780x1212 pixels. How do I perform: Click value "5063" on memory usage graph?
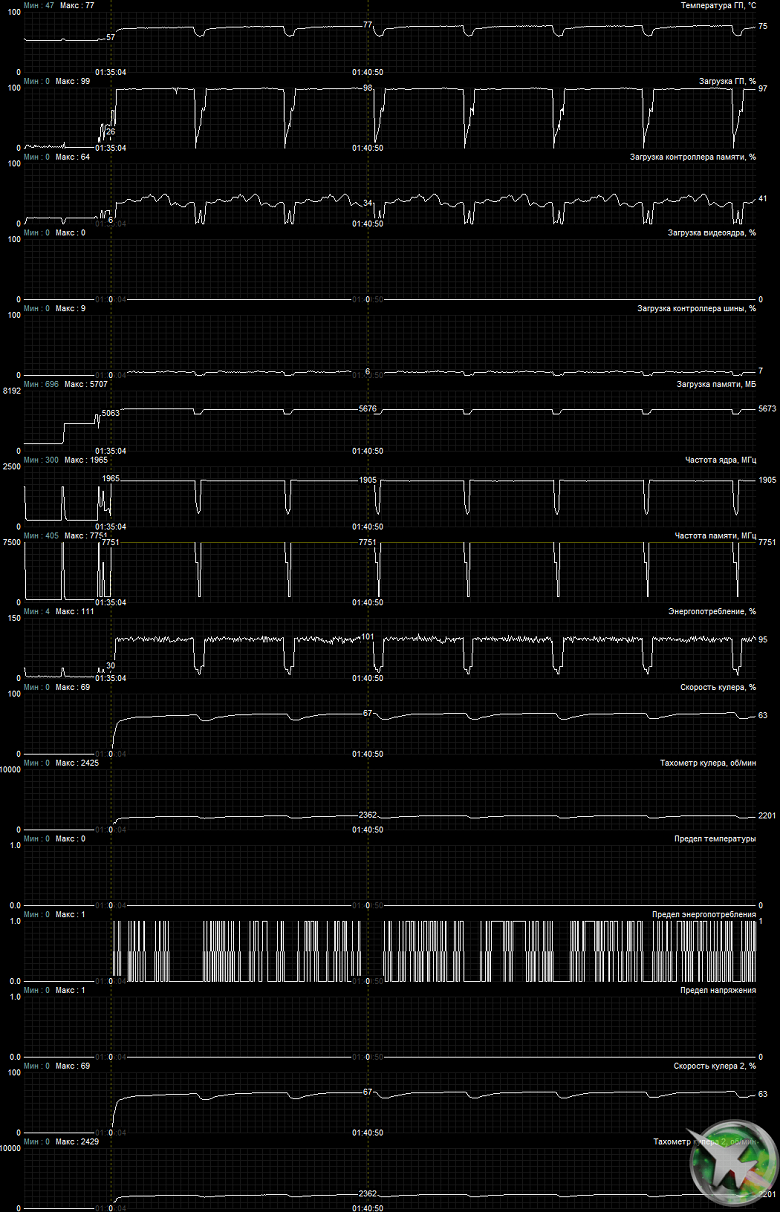click(111, 412)
